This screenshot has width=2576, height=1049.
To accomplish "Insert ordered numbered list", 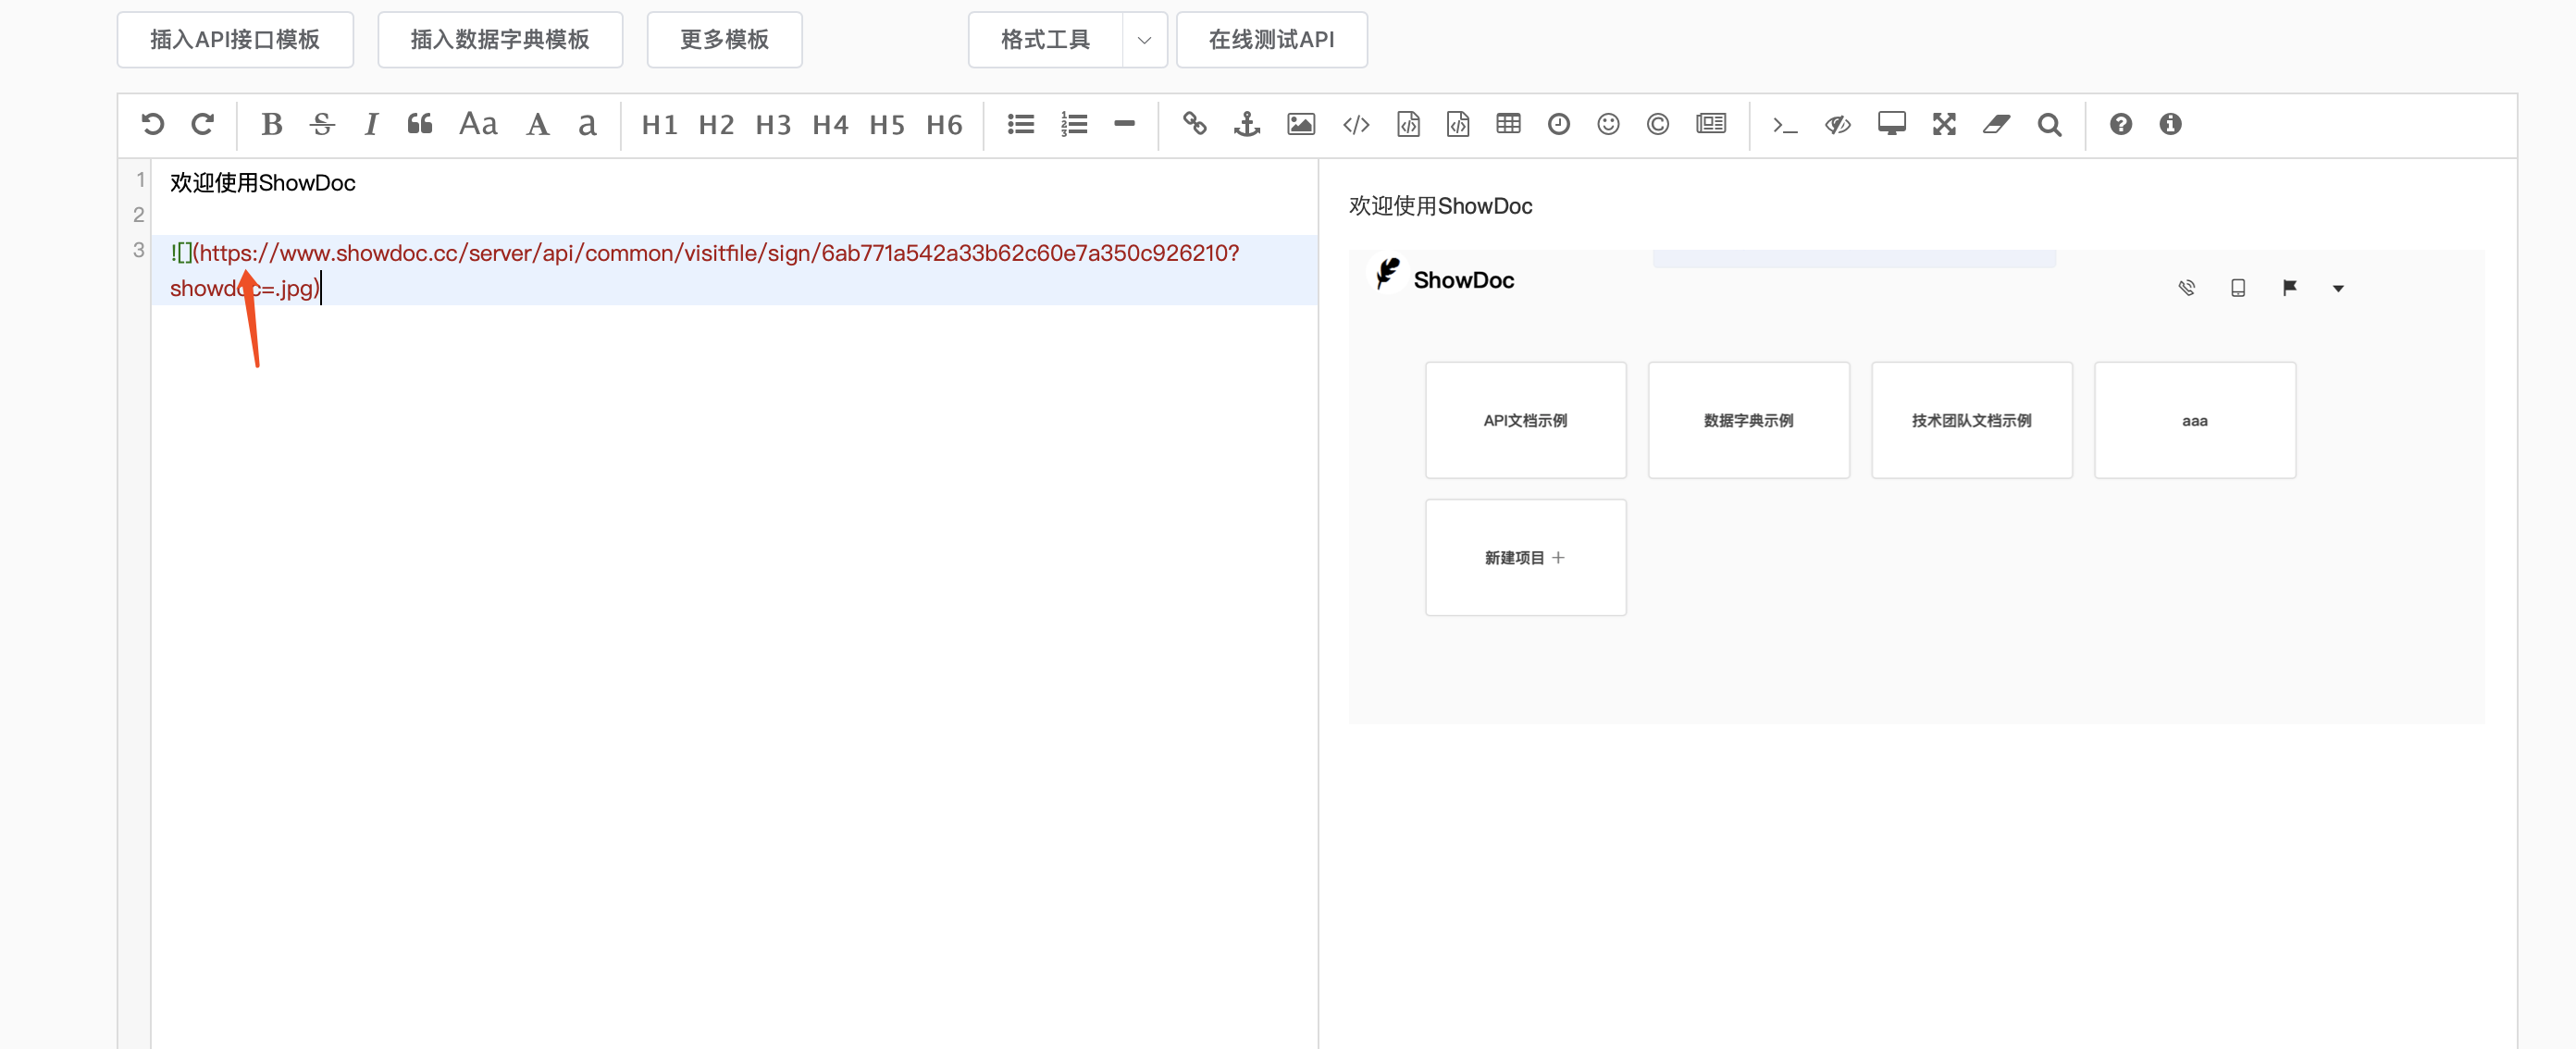I will click(1074, 124).
